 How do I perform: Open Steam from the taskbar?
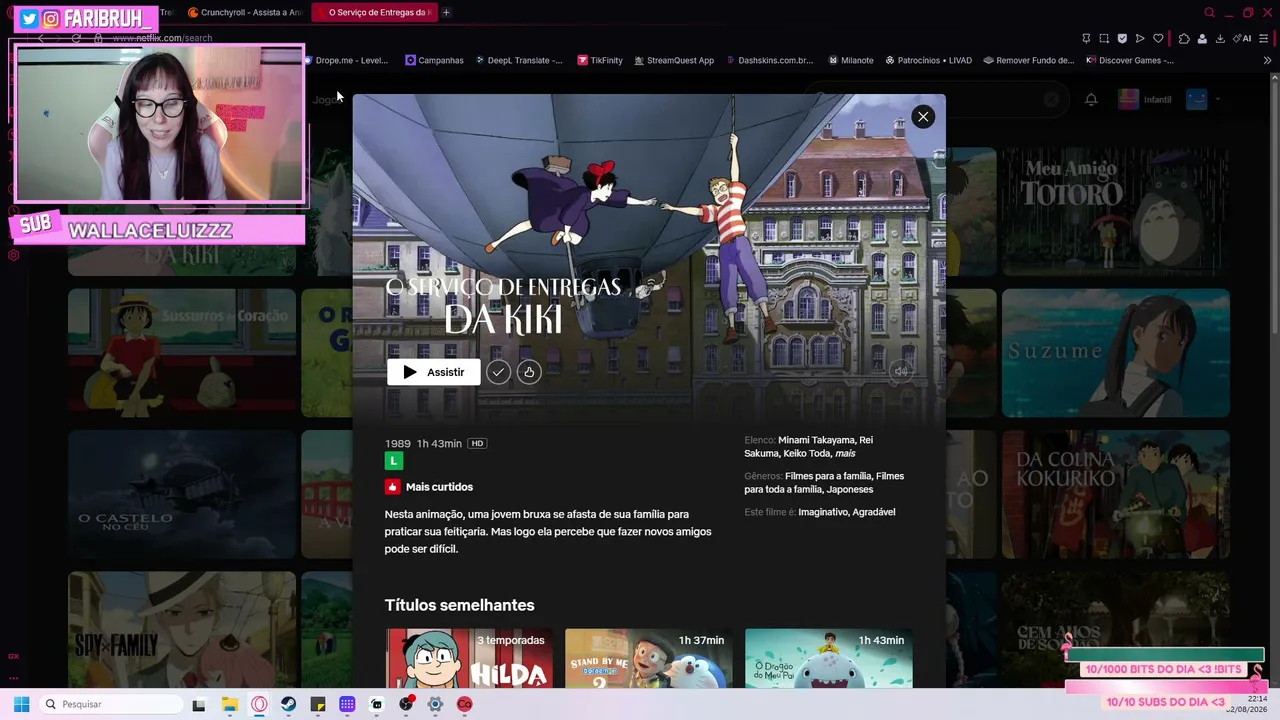coord(288,704)
